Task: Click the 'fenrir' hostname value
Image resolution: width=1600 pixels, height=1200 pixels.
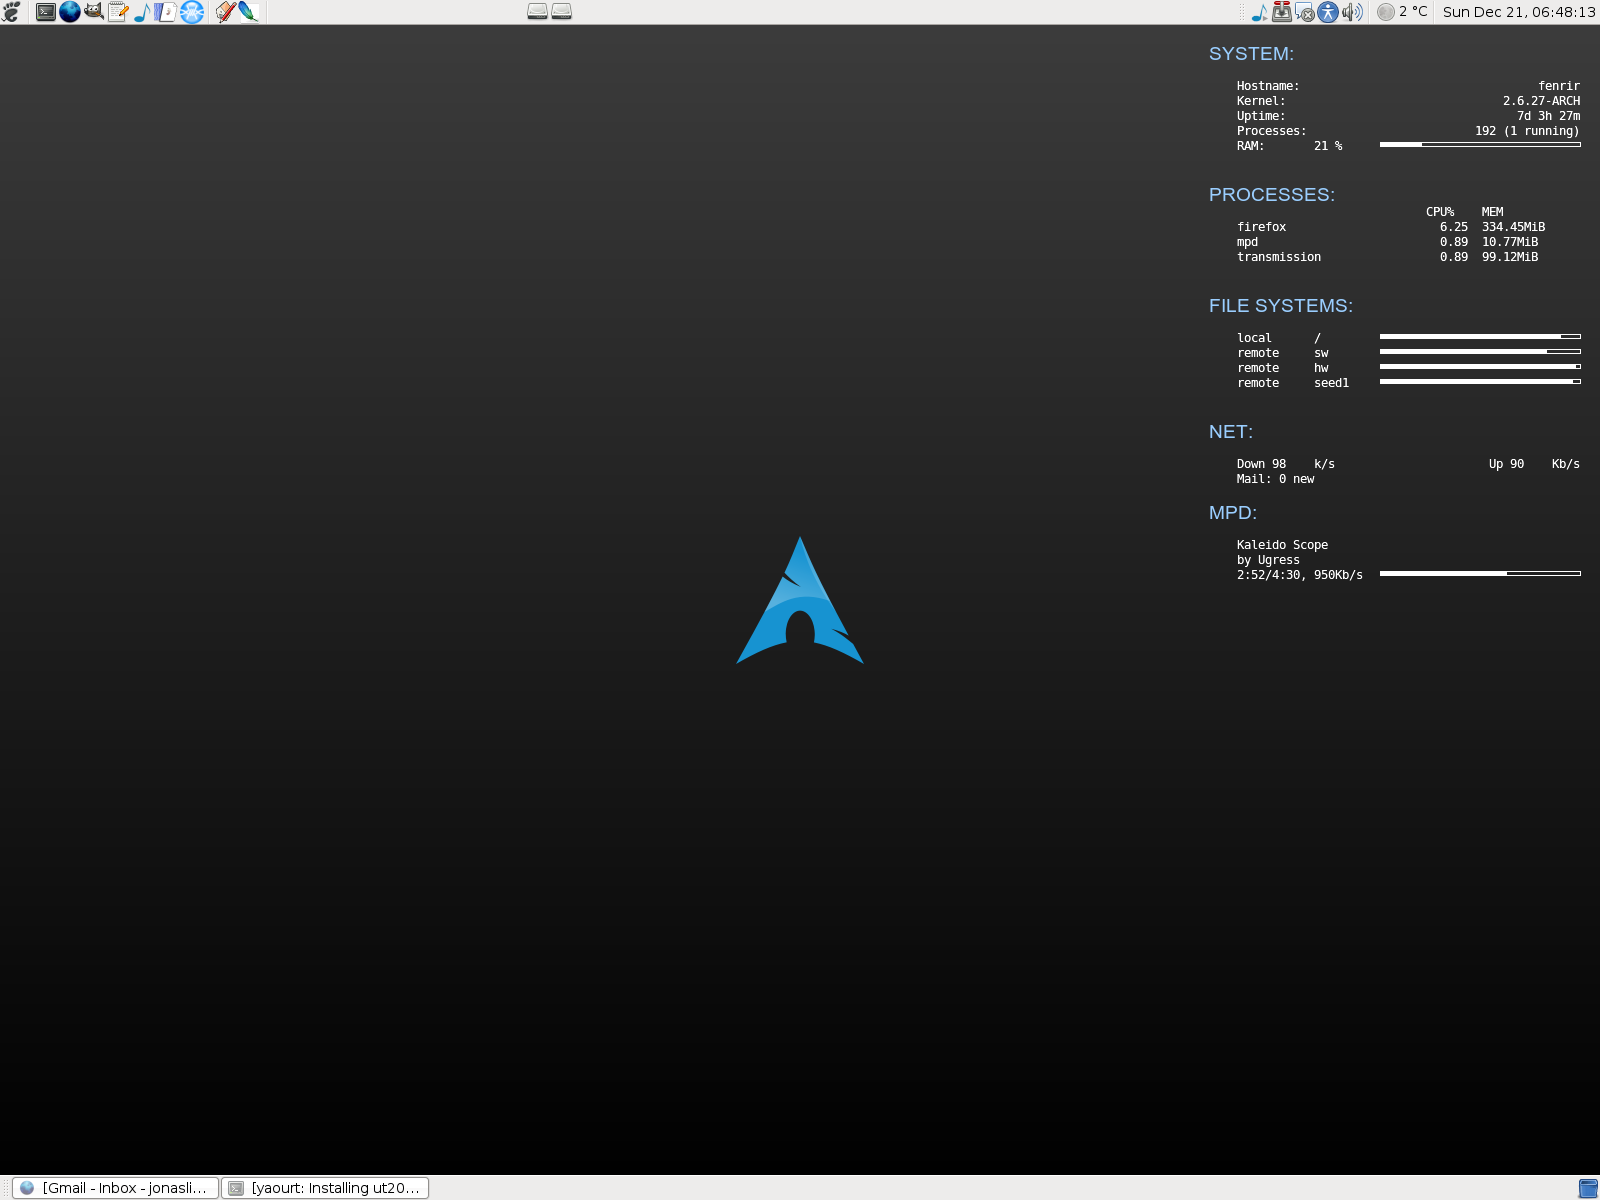Action: 1559,86
